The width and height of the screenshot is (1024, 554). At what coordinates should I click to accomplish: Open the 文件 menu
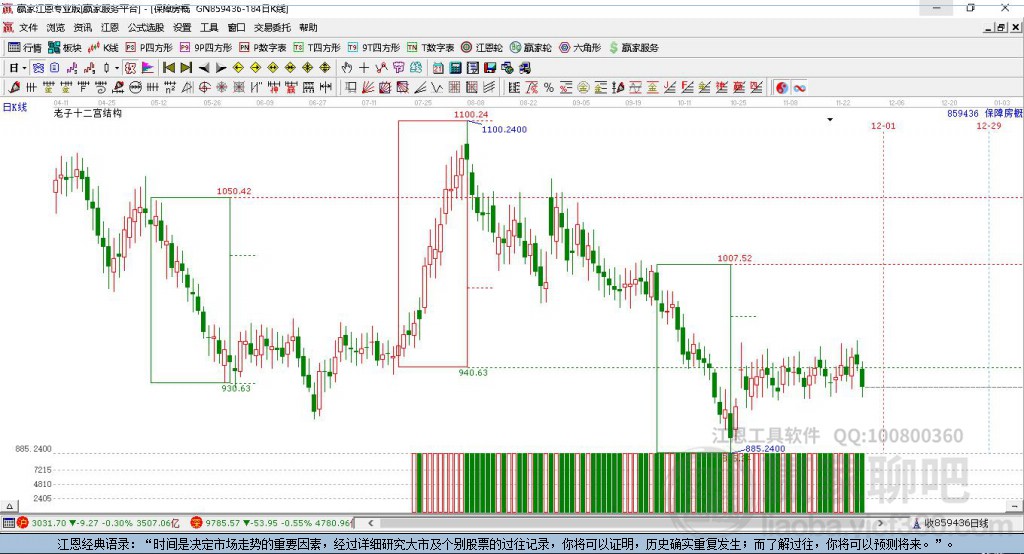(x=28, y=27)
